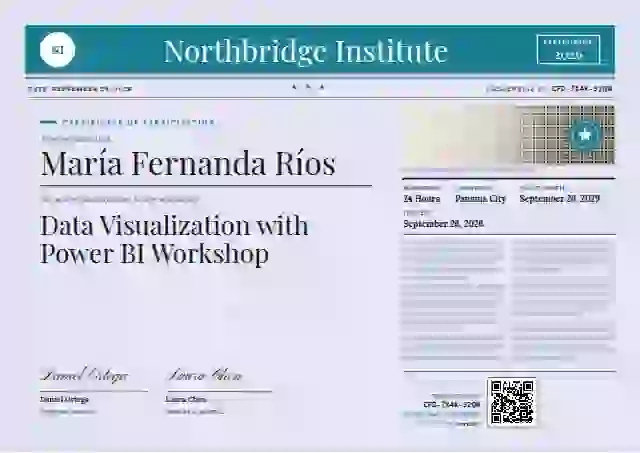640x453 pixels.
Task: Click the grid pattern decorative image
Action: 567,134
